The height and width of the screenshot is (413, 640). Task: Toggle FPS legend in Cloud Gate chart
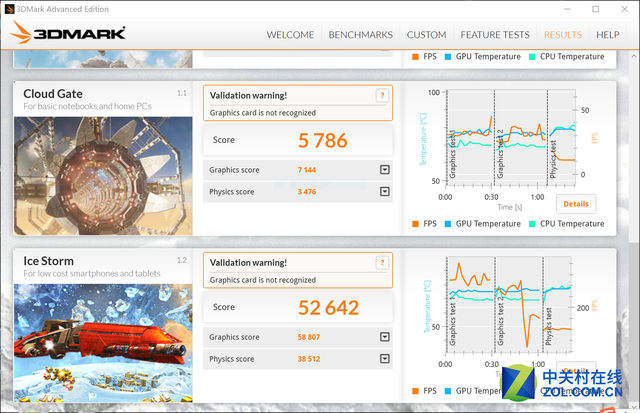tap(424, 224)
